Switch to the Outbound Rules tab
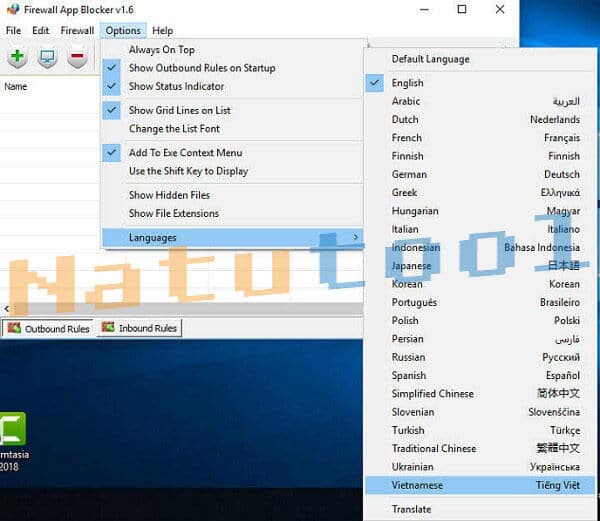 pyautogui.click(x=49, y=328)
